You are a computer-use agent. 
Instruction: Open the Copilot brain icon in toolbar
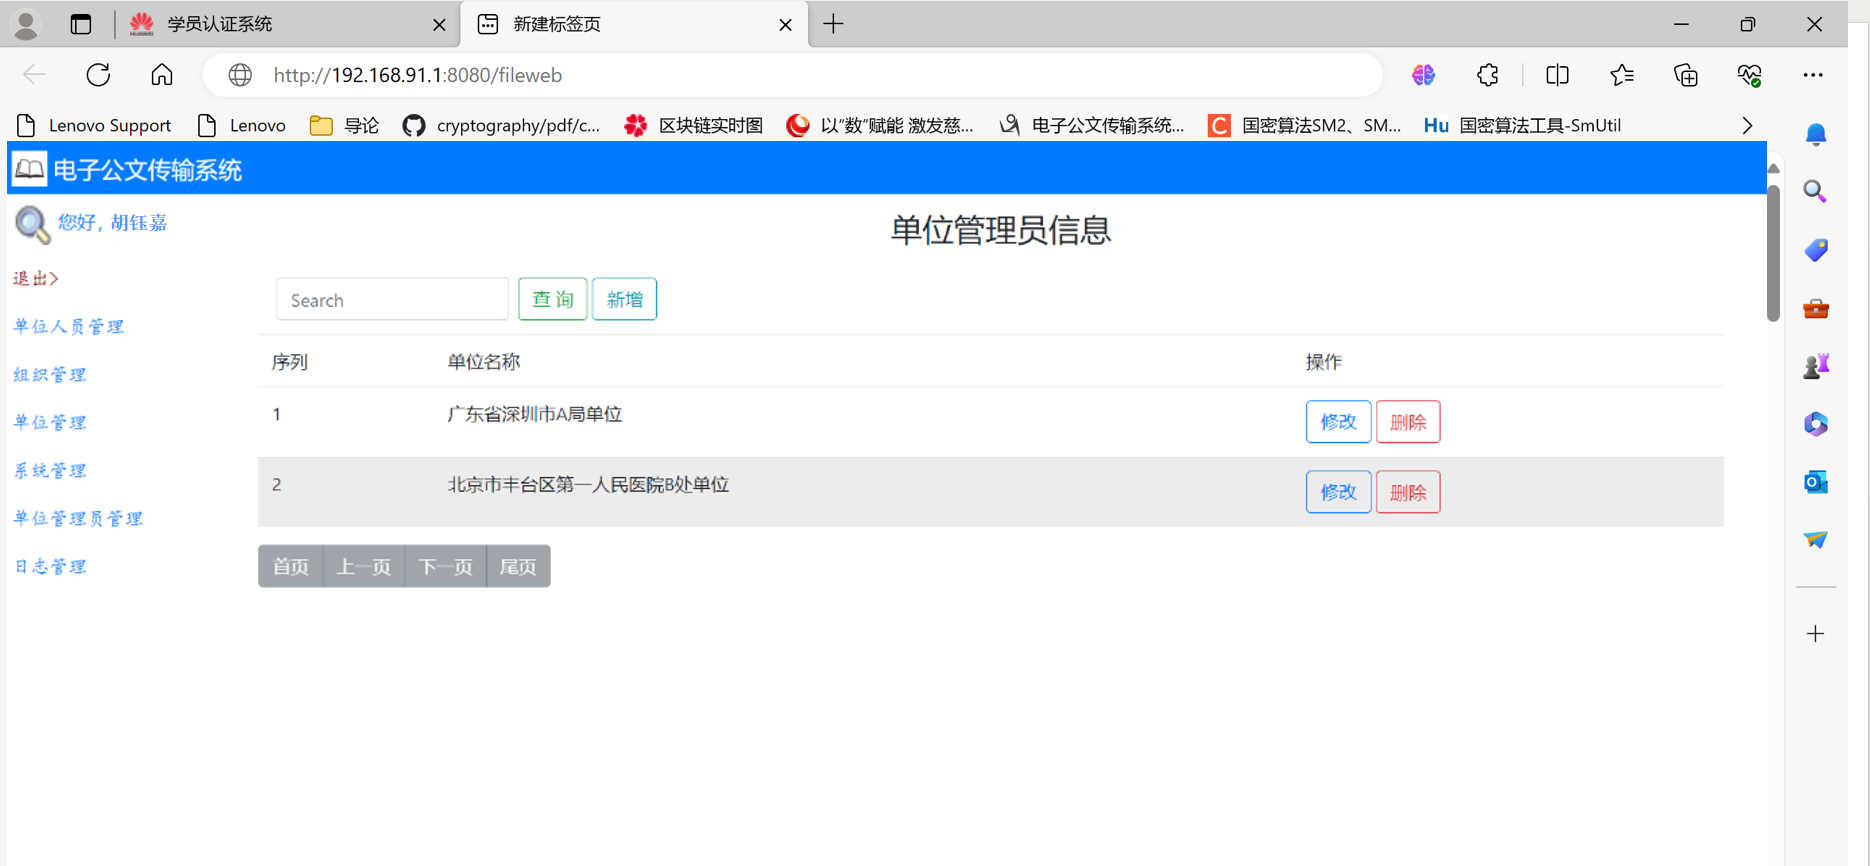[1423, 75]
